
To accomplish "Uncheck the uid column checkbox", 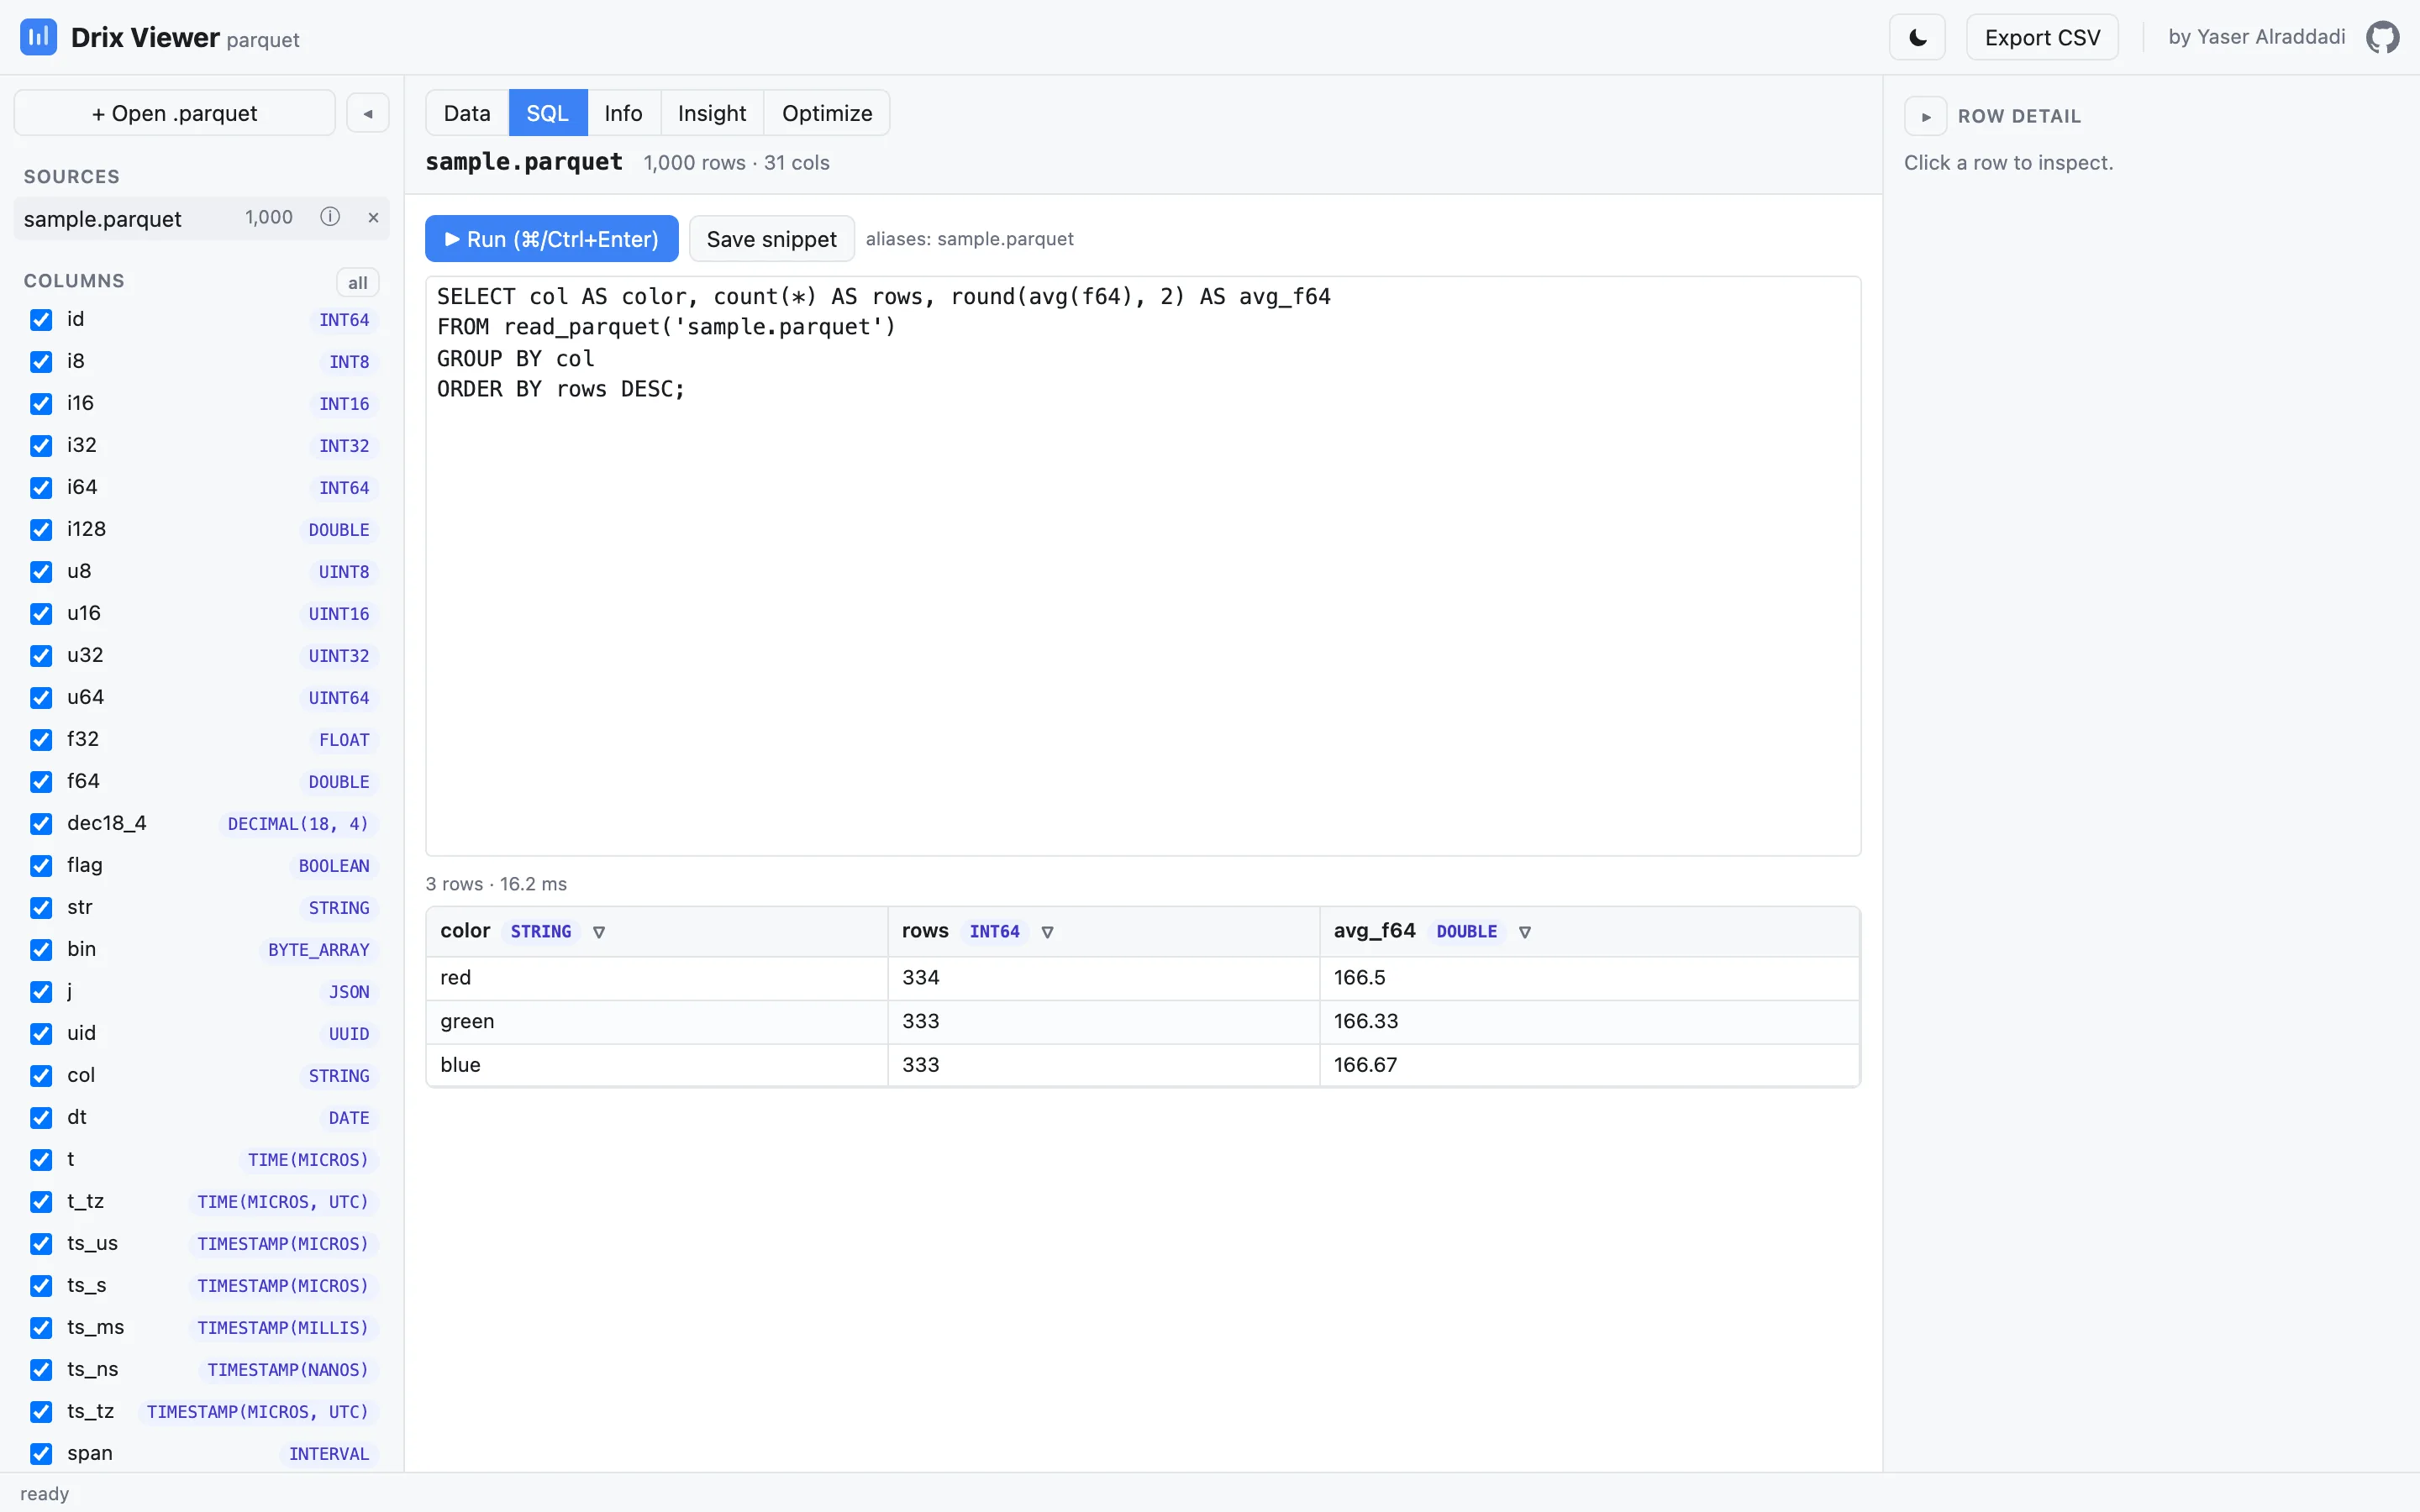I will [41, 1034].
